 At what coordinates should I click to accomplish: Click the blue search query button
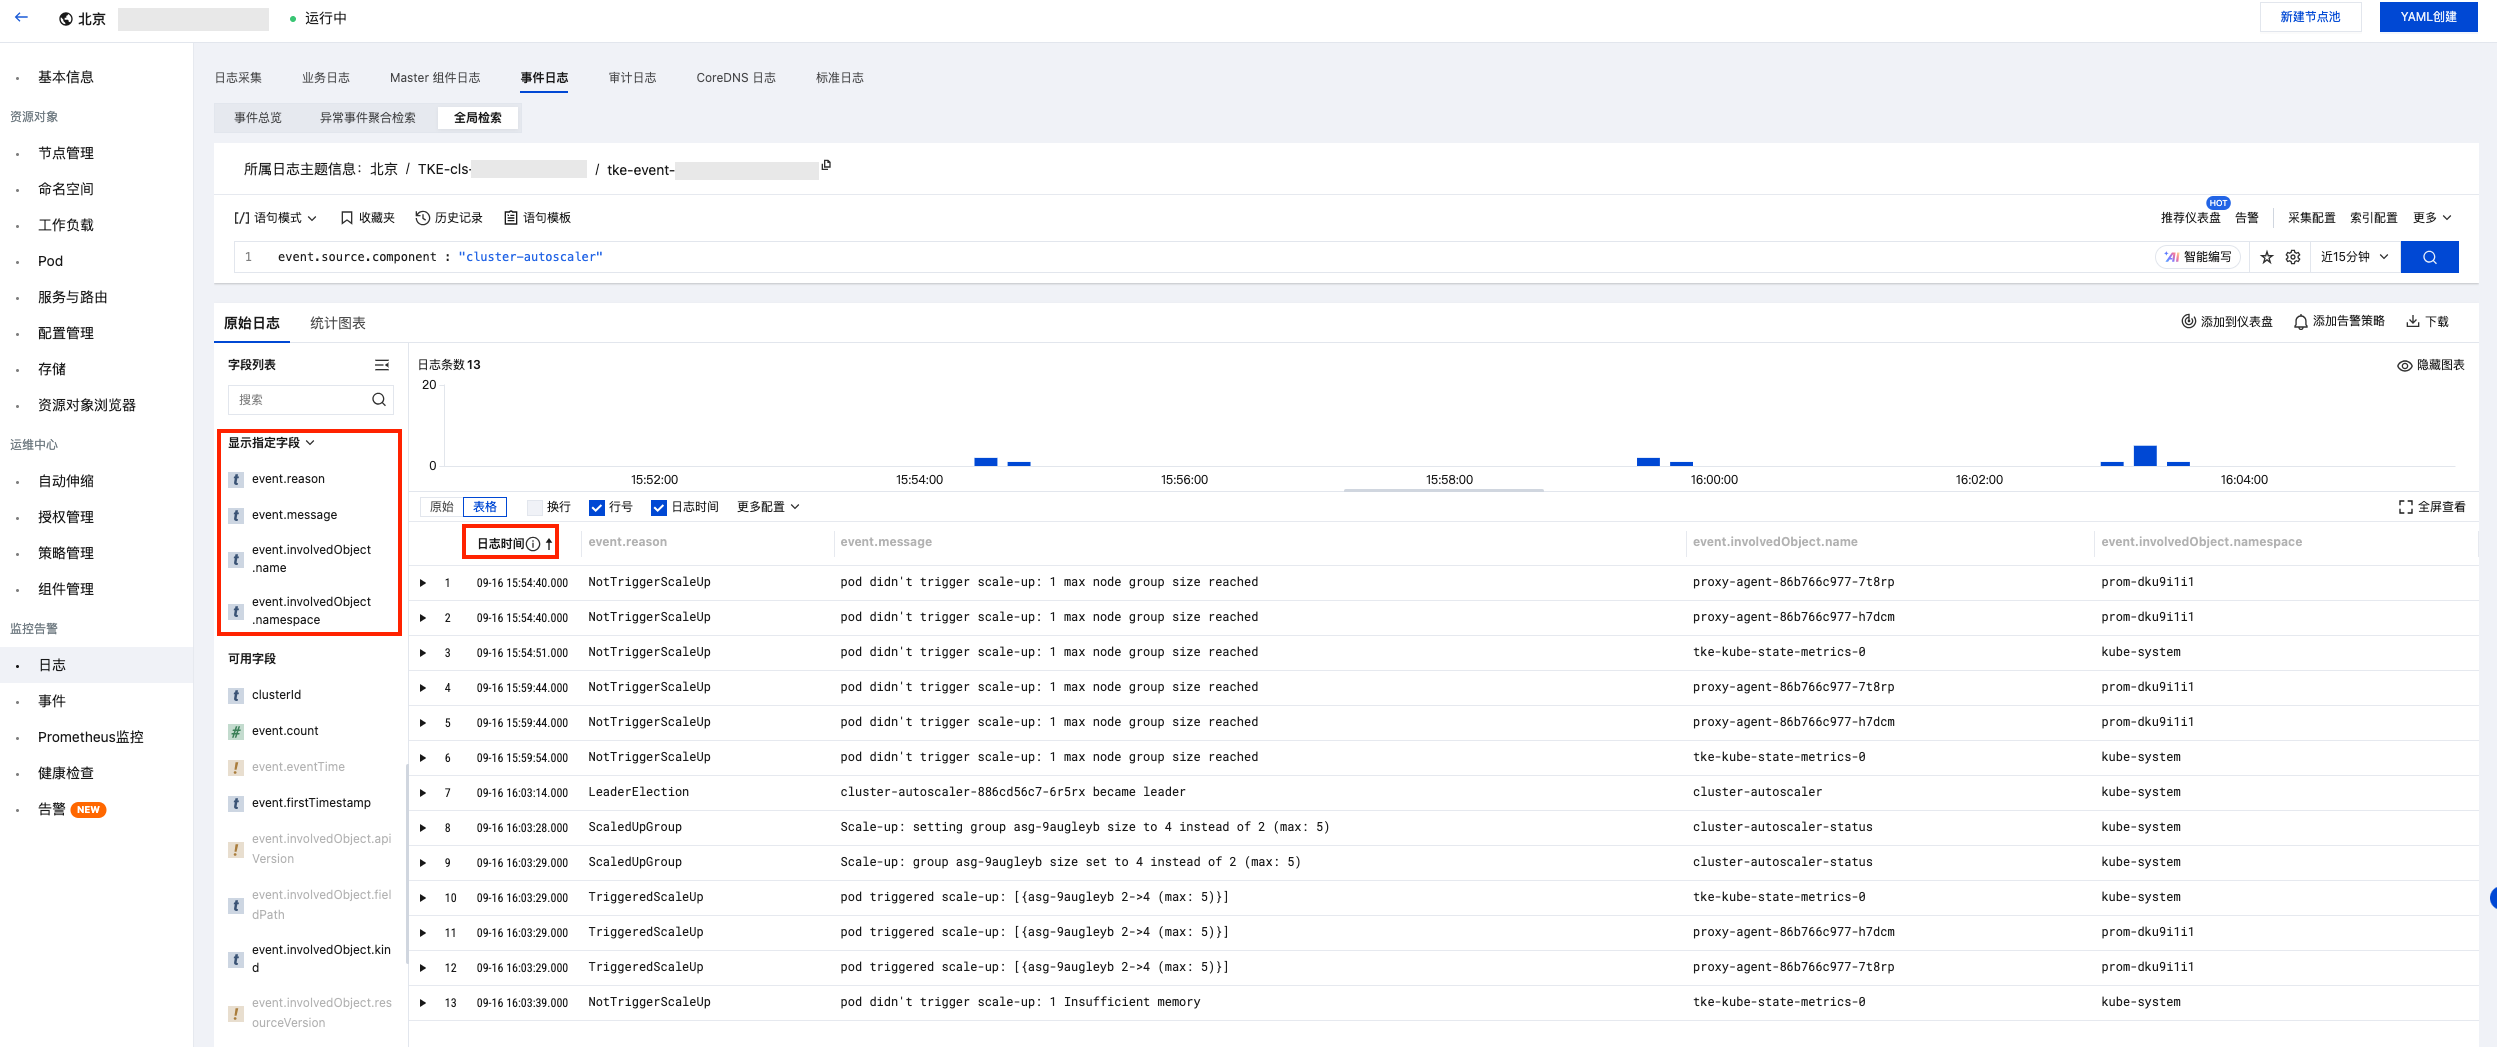tap(2428, 257)
